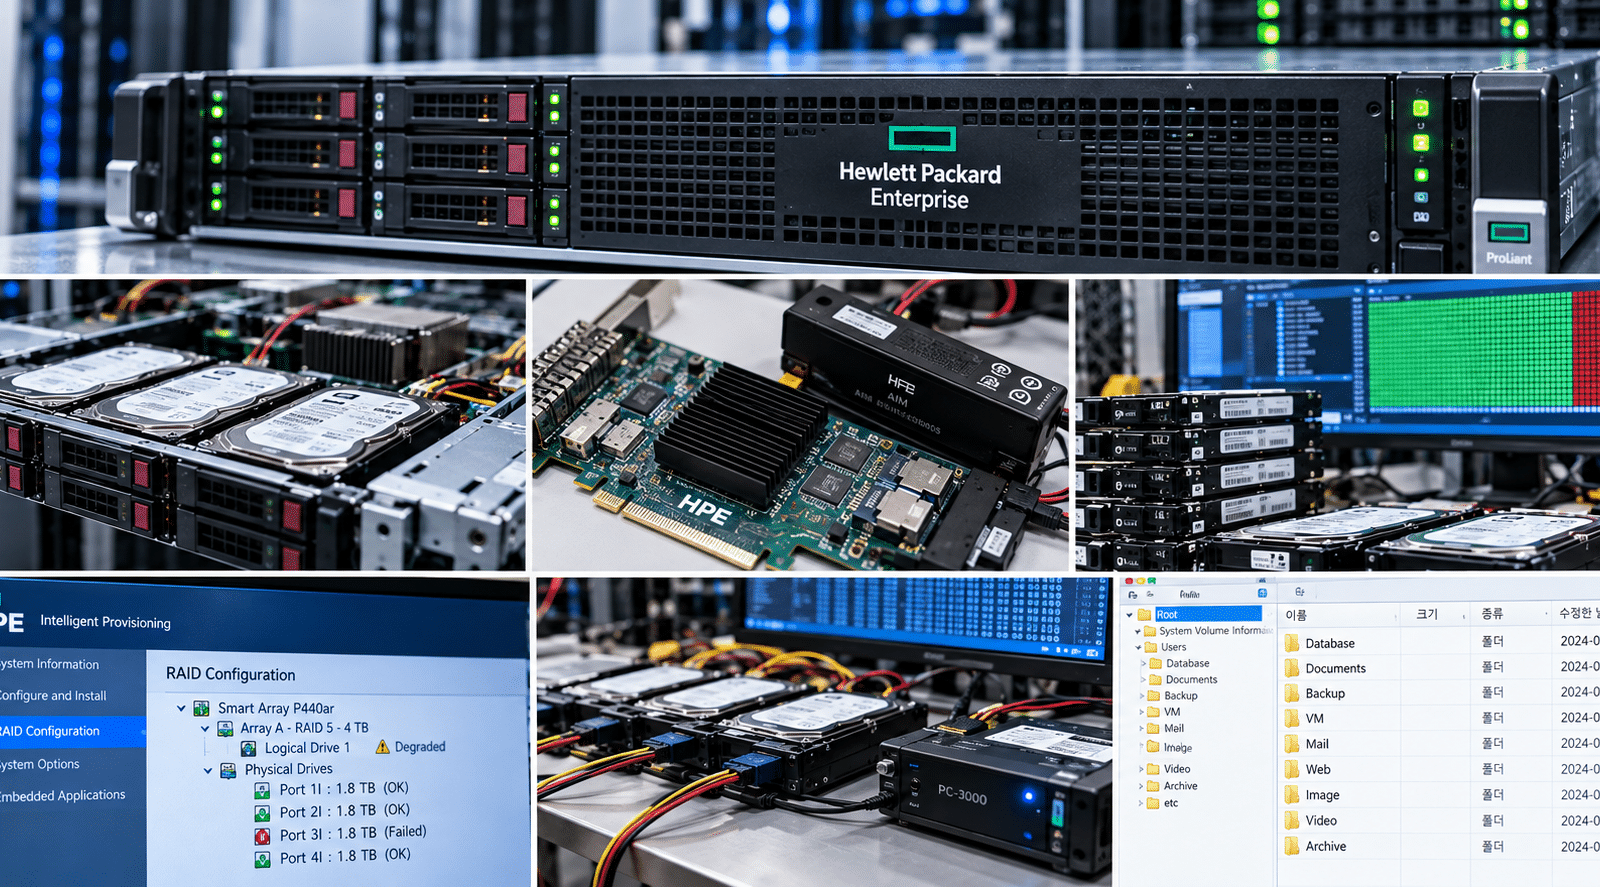Select the Root tree item
Screen dimensions: 1600x887
[x=1208, y=614]
